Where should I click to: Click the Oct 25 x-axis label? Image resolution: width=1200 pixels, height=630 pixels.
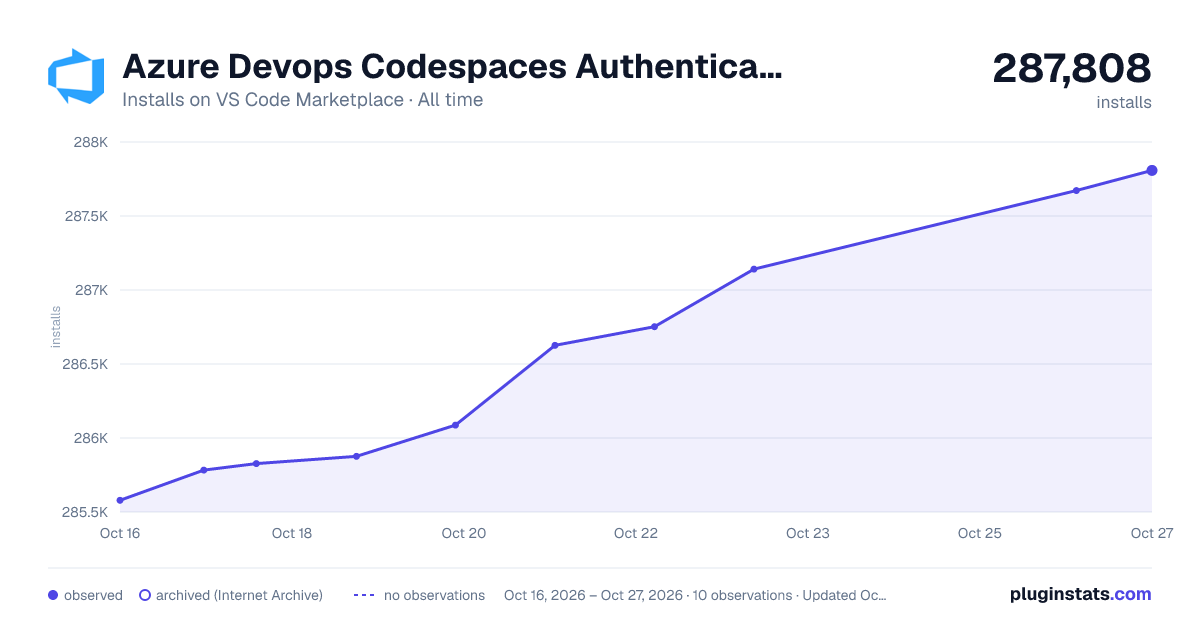[980, 533]
